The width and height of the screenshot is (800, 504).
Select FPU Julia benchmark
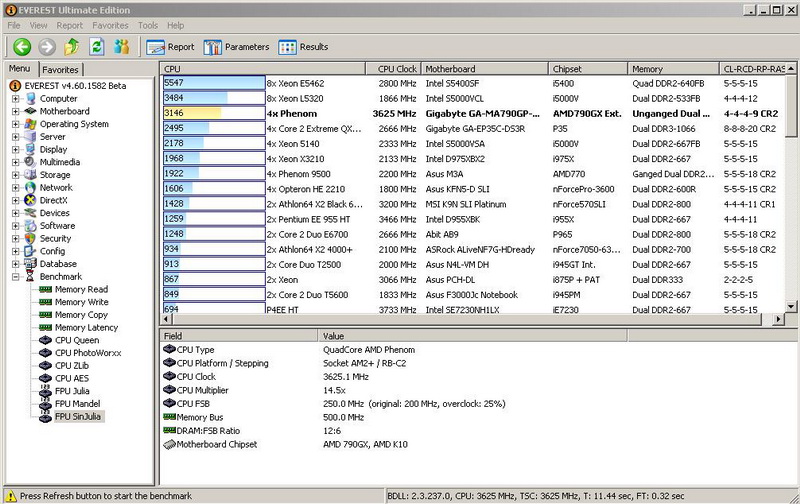click(72, 391)
